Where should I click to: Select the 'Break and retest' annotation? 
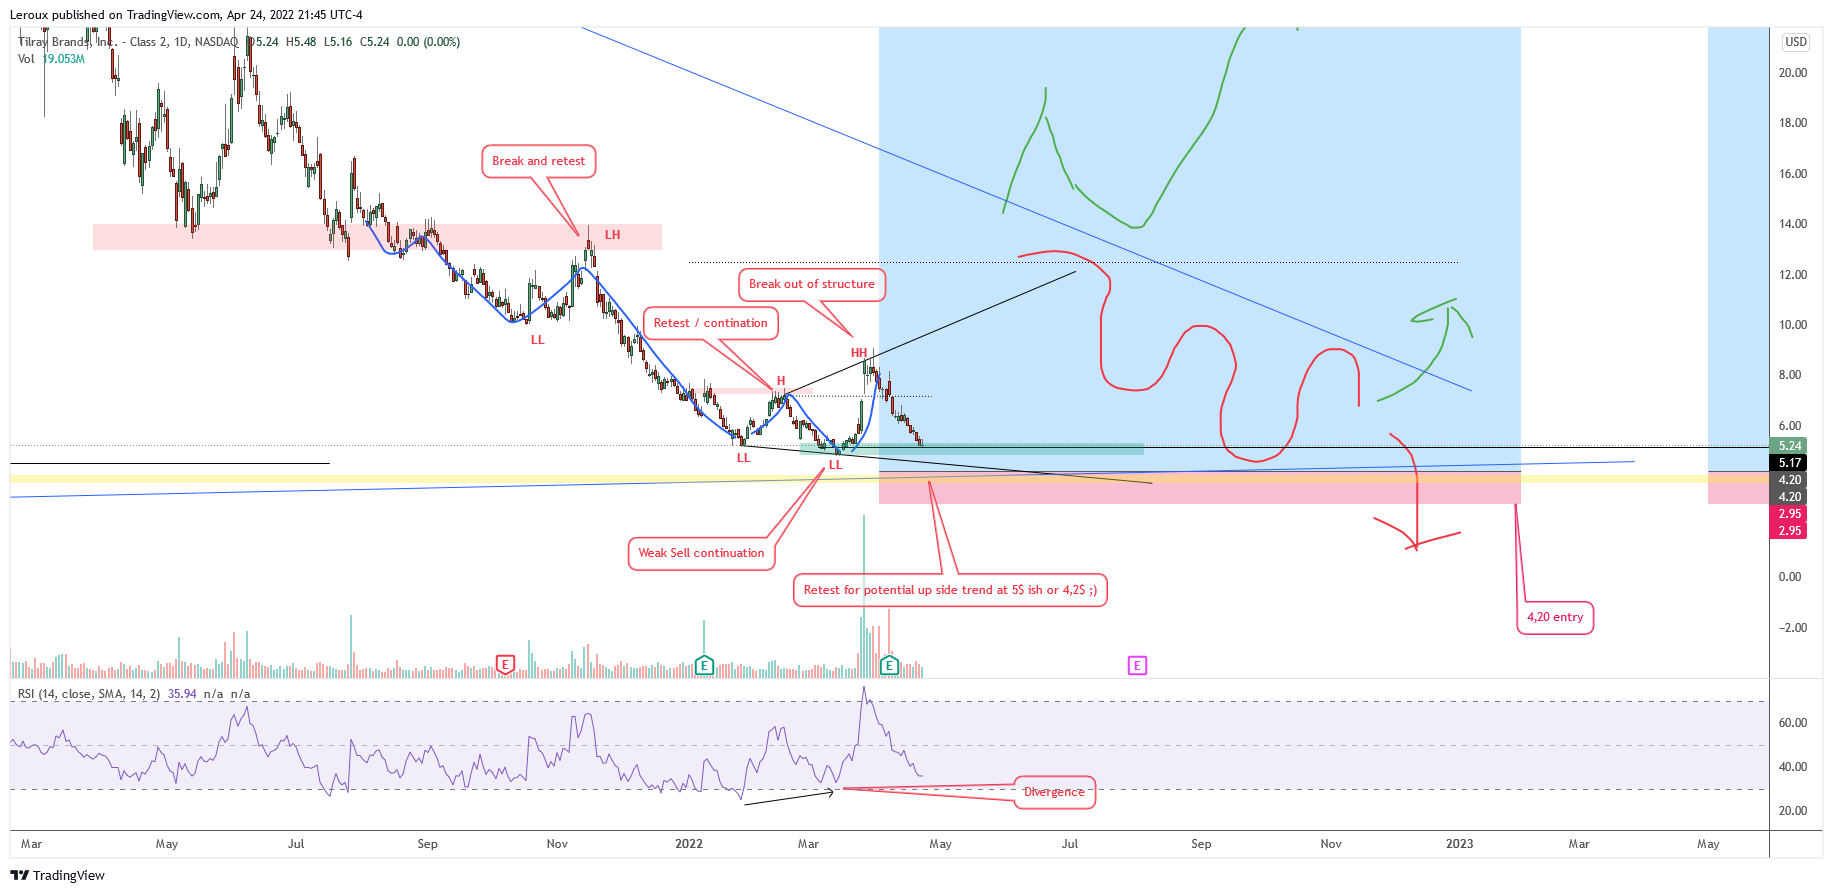539,161
